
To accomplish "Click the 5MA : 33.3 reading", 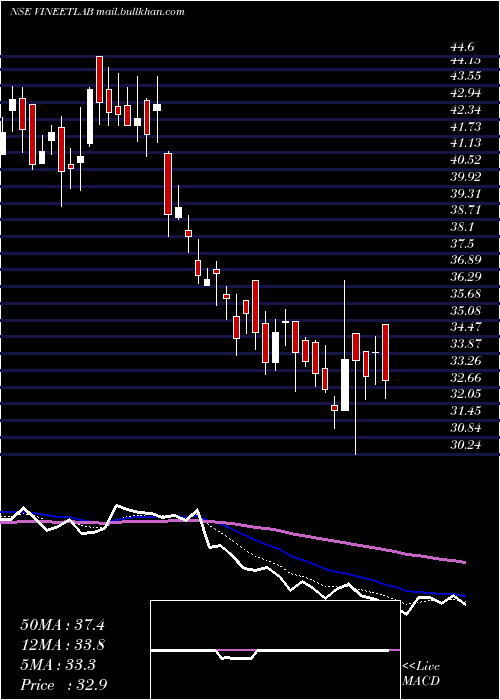I will pyautogui.click(x=58, y=665).
